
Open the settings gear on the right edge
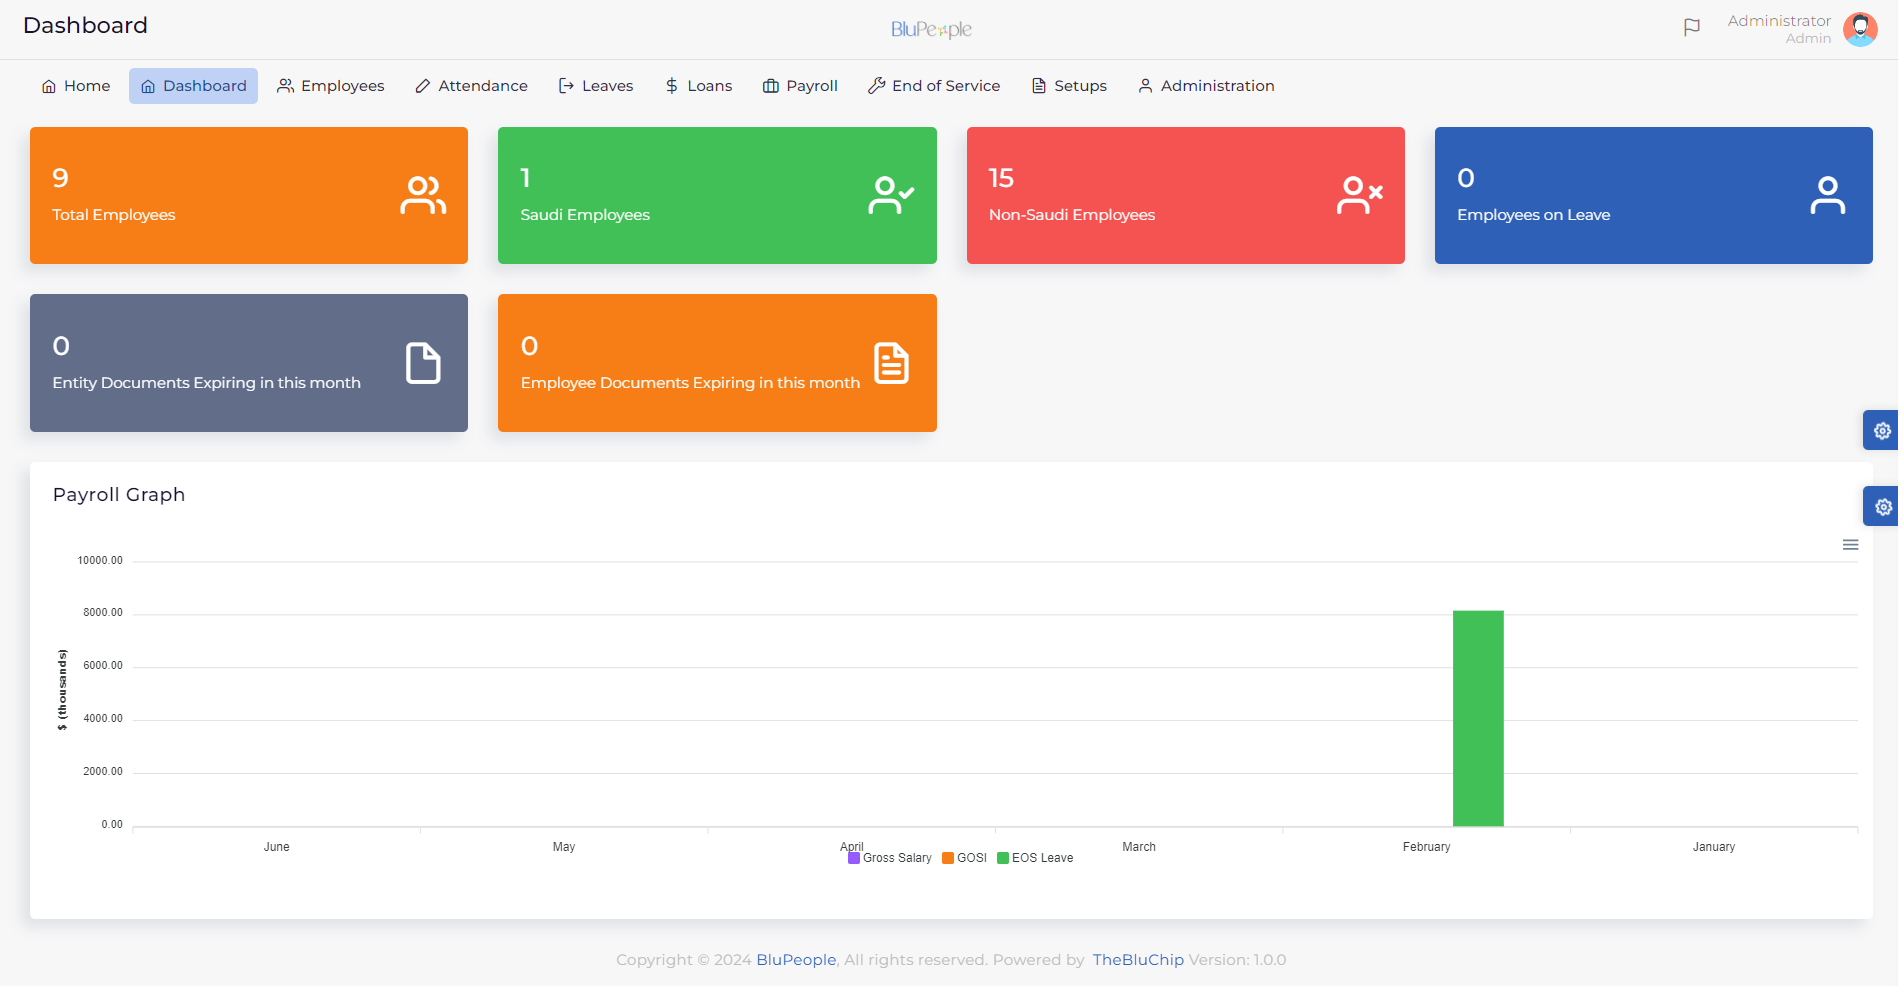point(1883,430)
